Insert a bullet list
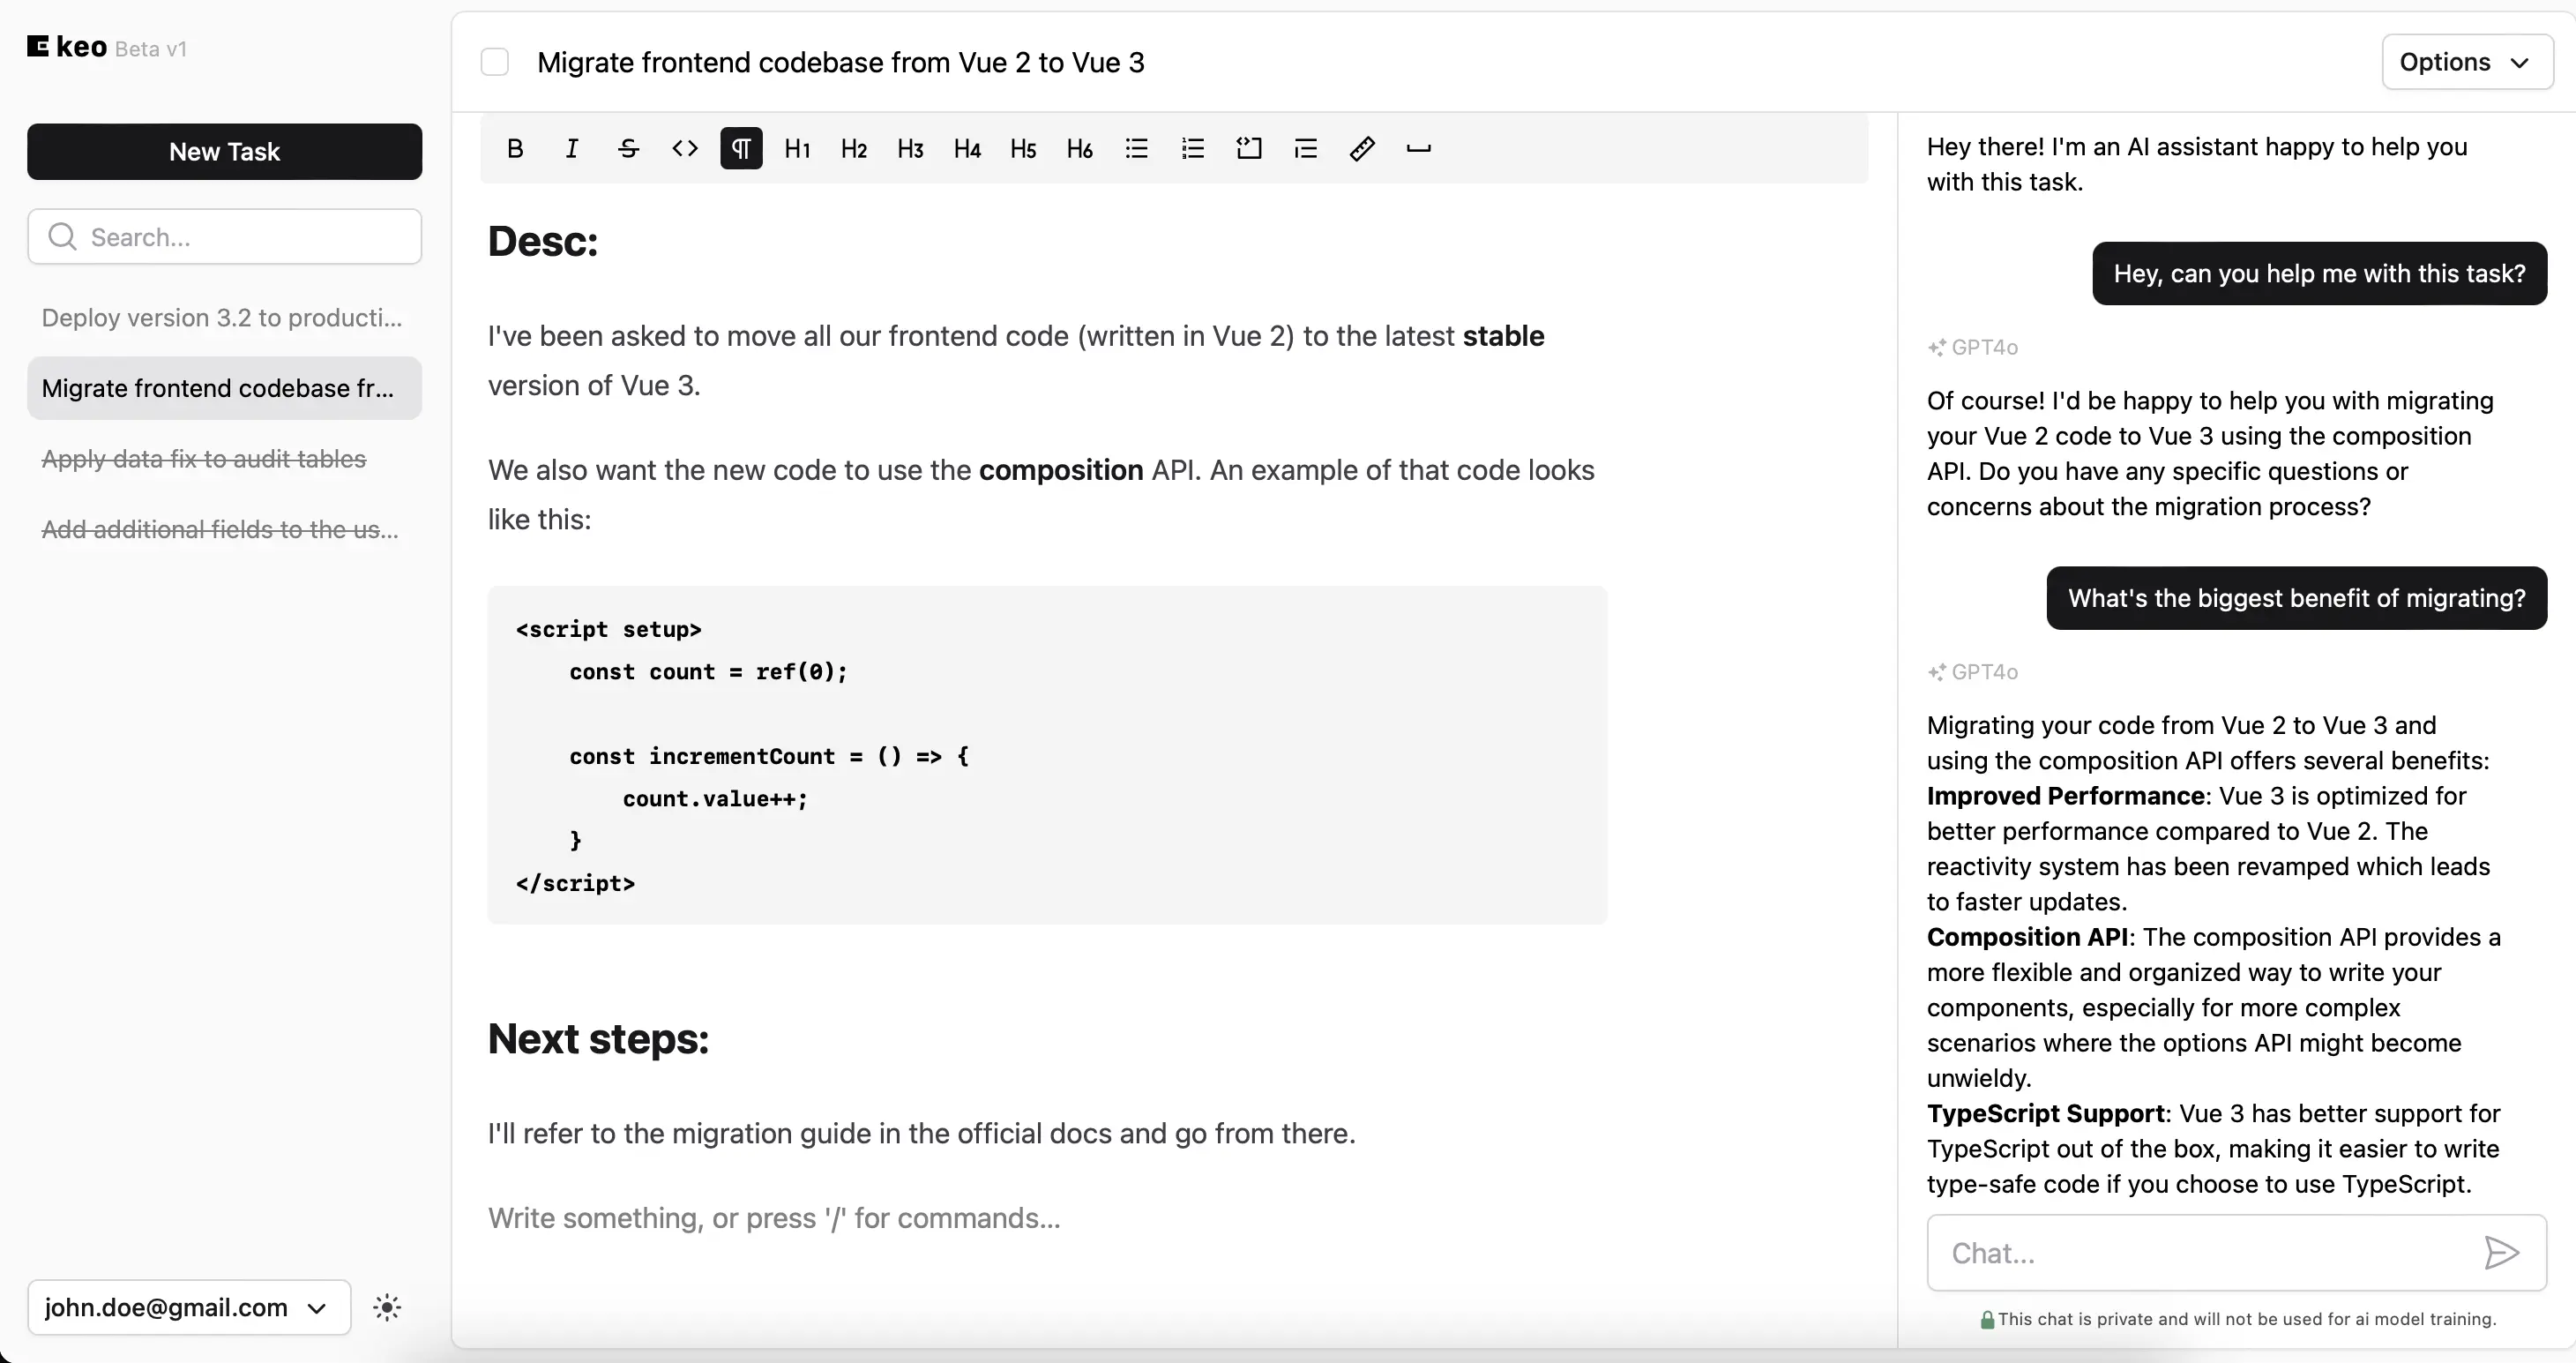 [x=1136, y=149]
